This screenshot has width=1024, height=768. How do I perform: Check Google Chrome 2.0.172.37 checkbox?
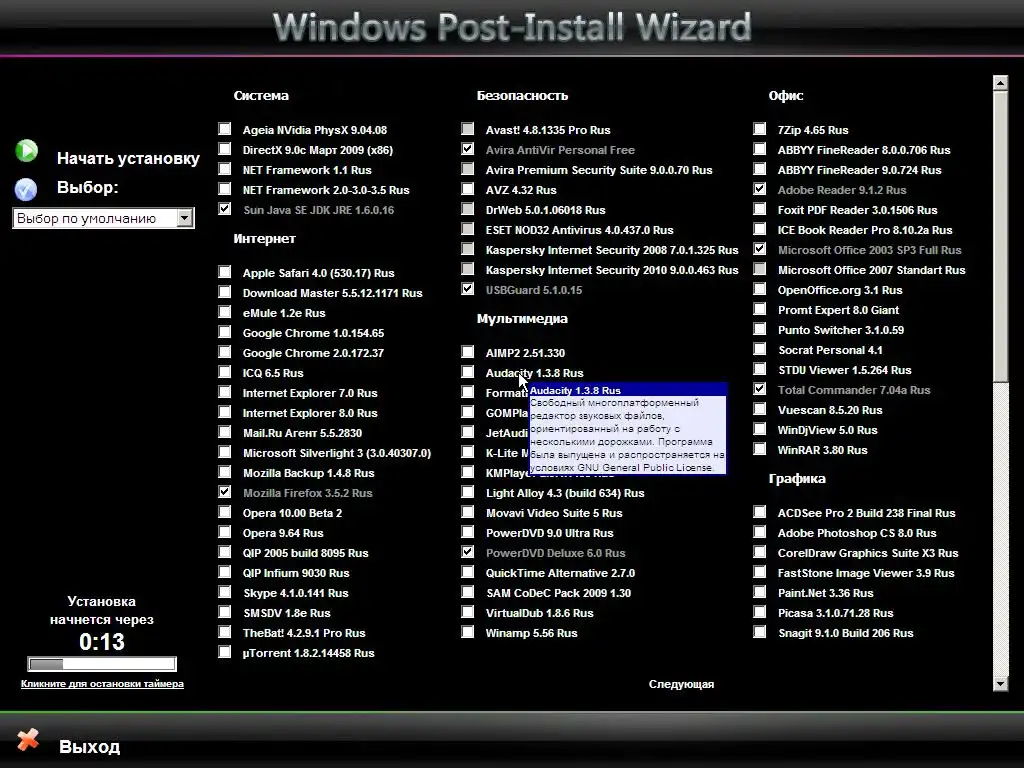225,352
